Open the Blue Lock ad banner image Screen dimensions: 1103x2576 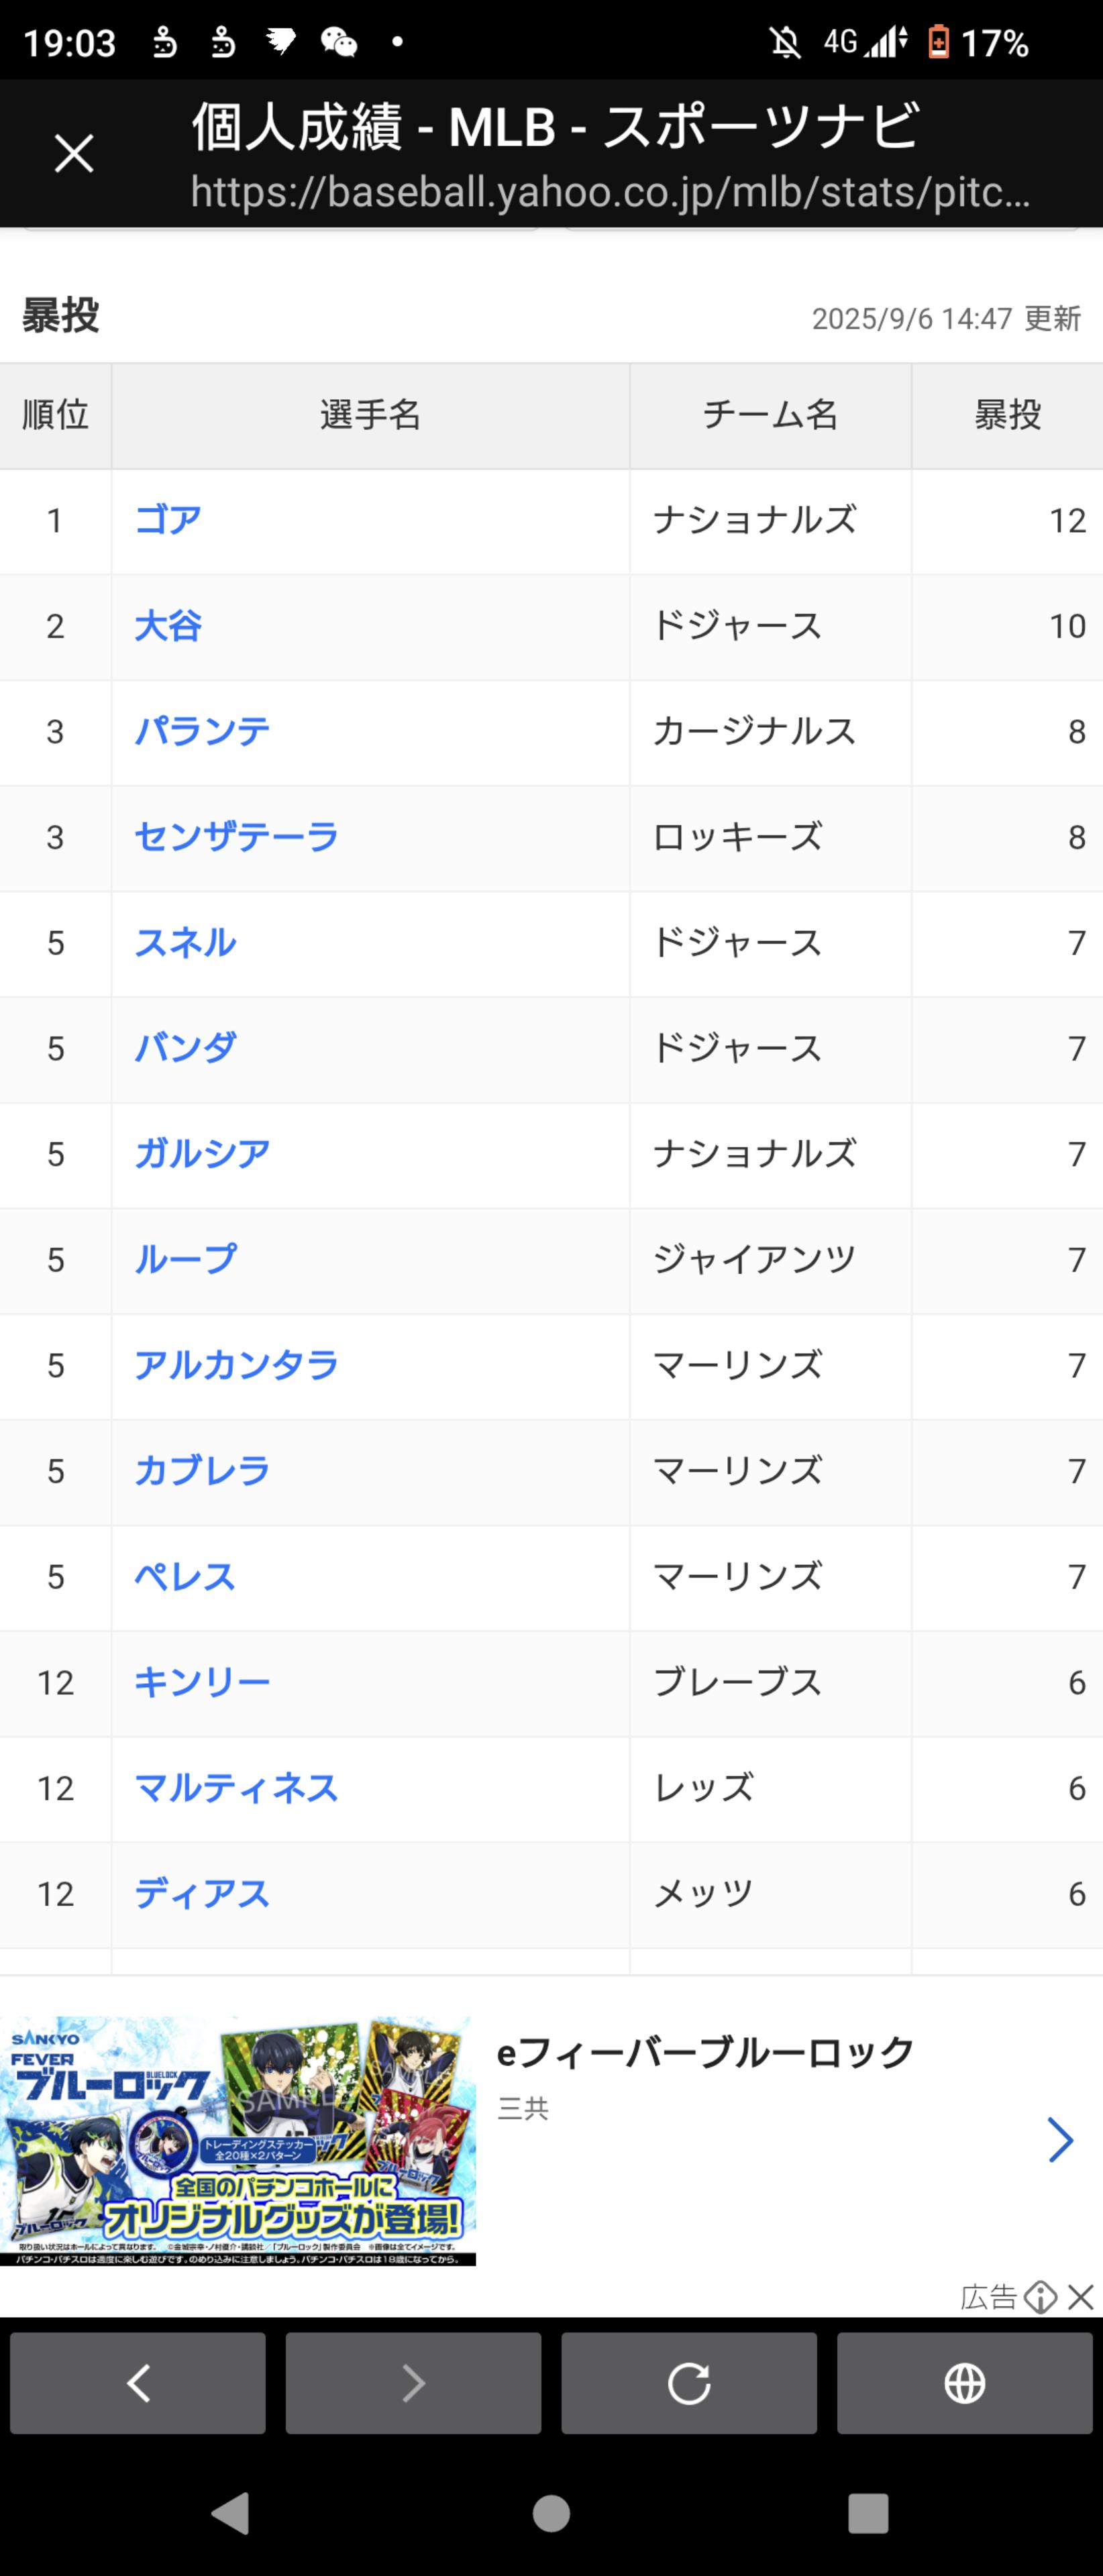[238, 2140]
